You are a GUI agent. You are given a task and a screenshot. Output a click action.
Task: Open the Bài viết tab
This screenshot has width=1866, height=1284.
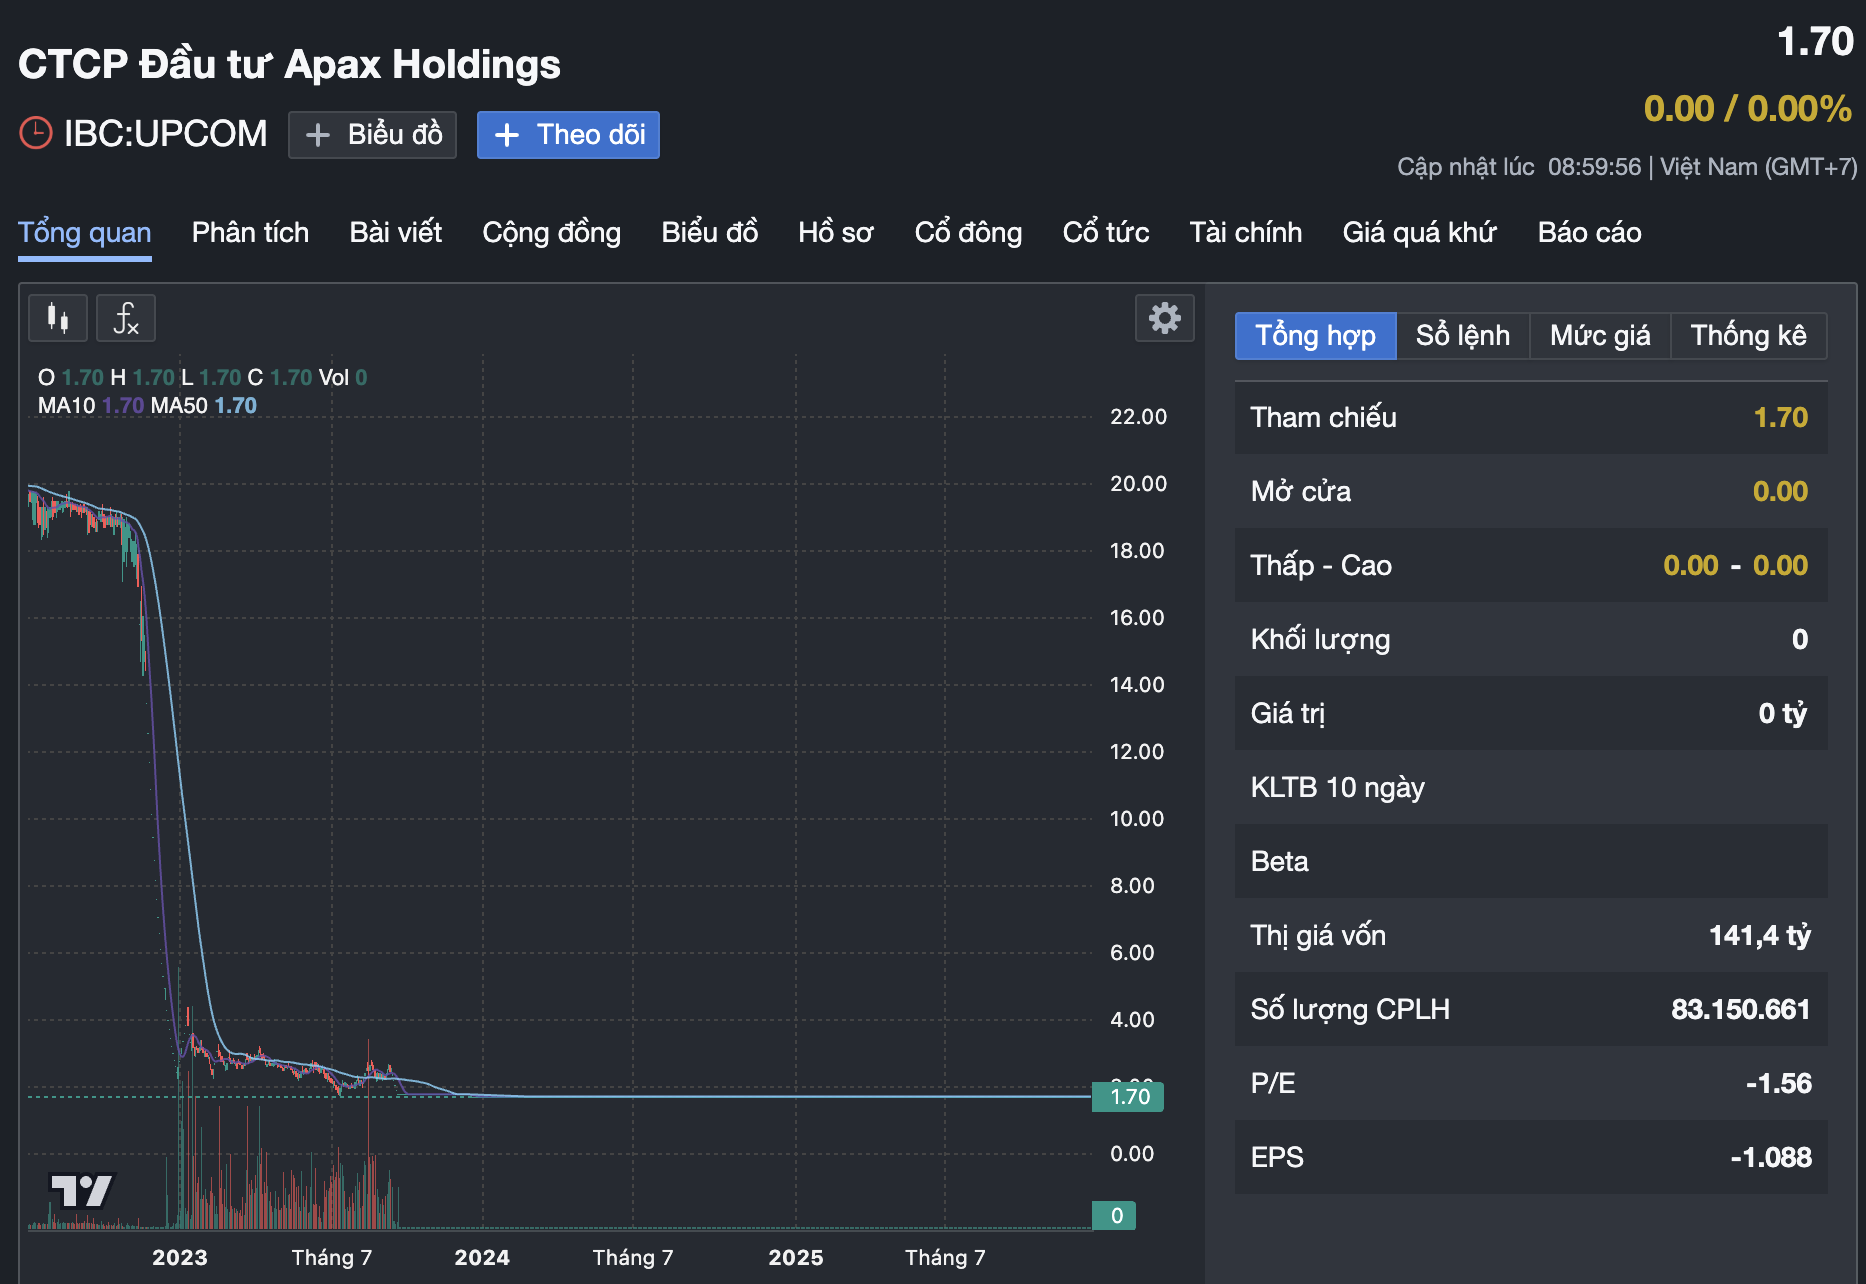[x=396, y=232]
